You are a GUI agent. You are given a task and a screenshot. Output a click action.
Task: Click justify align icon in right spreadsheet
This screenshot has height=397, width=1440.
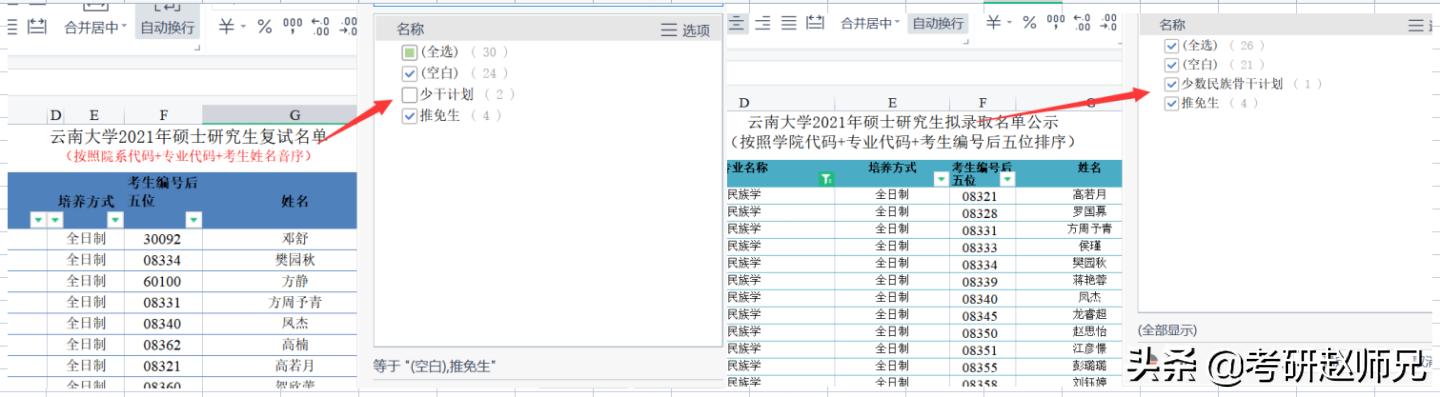pyautogui.click(x=789, y=23)
